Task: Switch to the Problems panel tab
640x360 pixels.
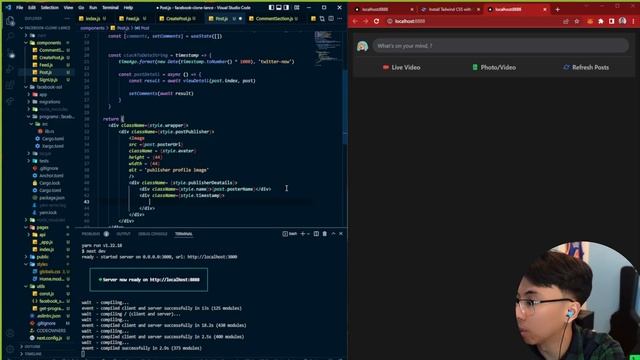Action: (91, 234)
